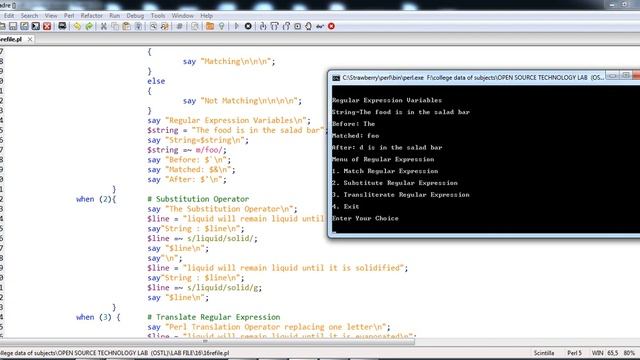Click the '$line =~ s/liquid/solid/g;' line
The height and width of the screenshot is (360, 640).
tap(204, 288)
